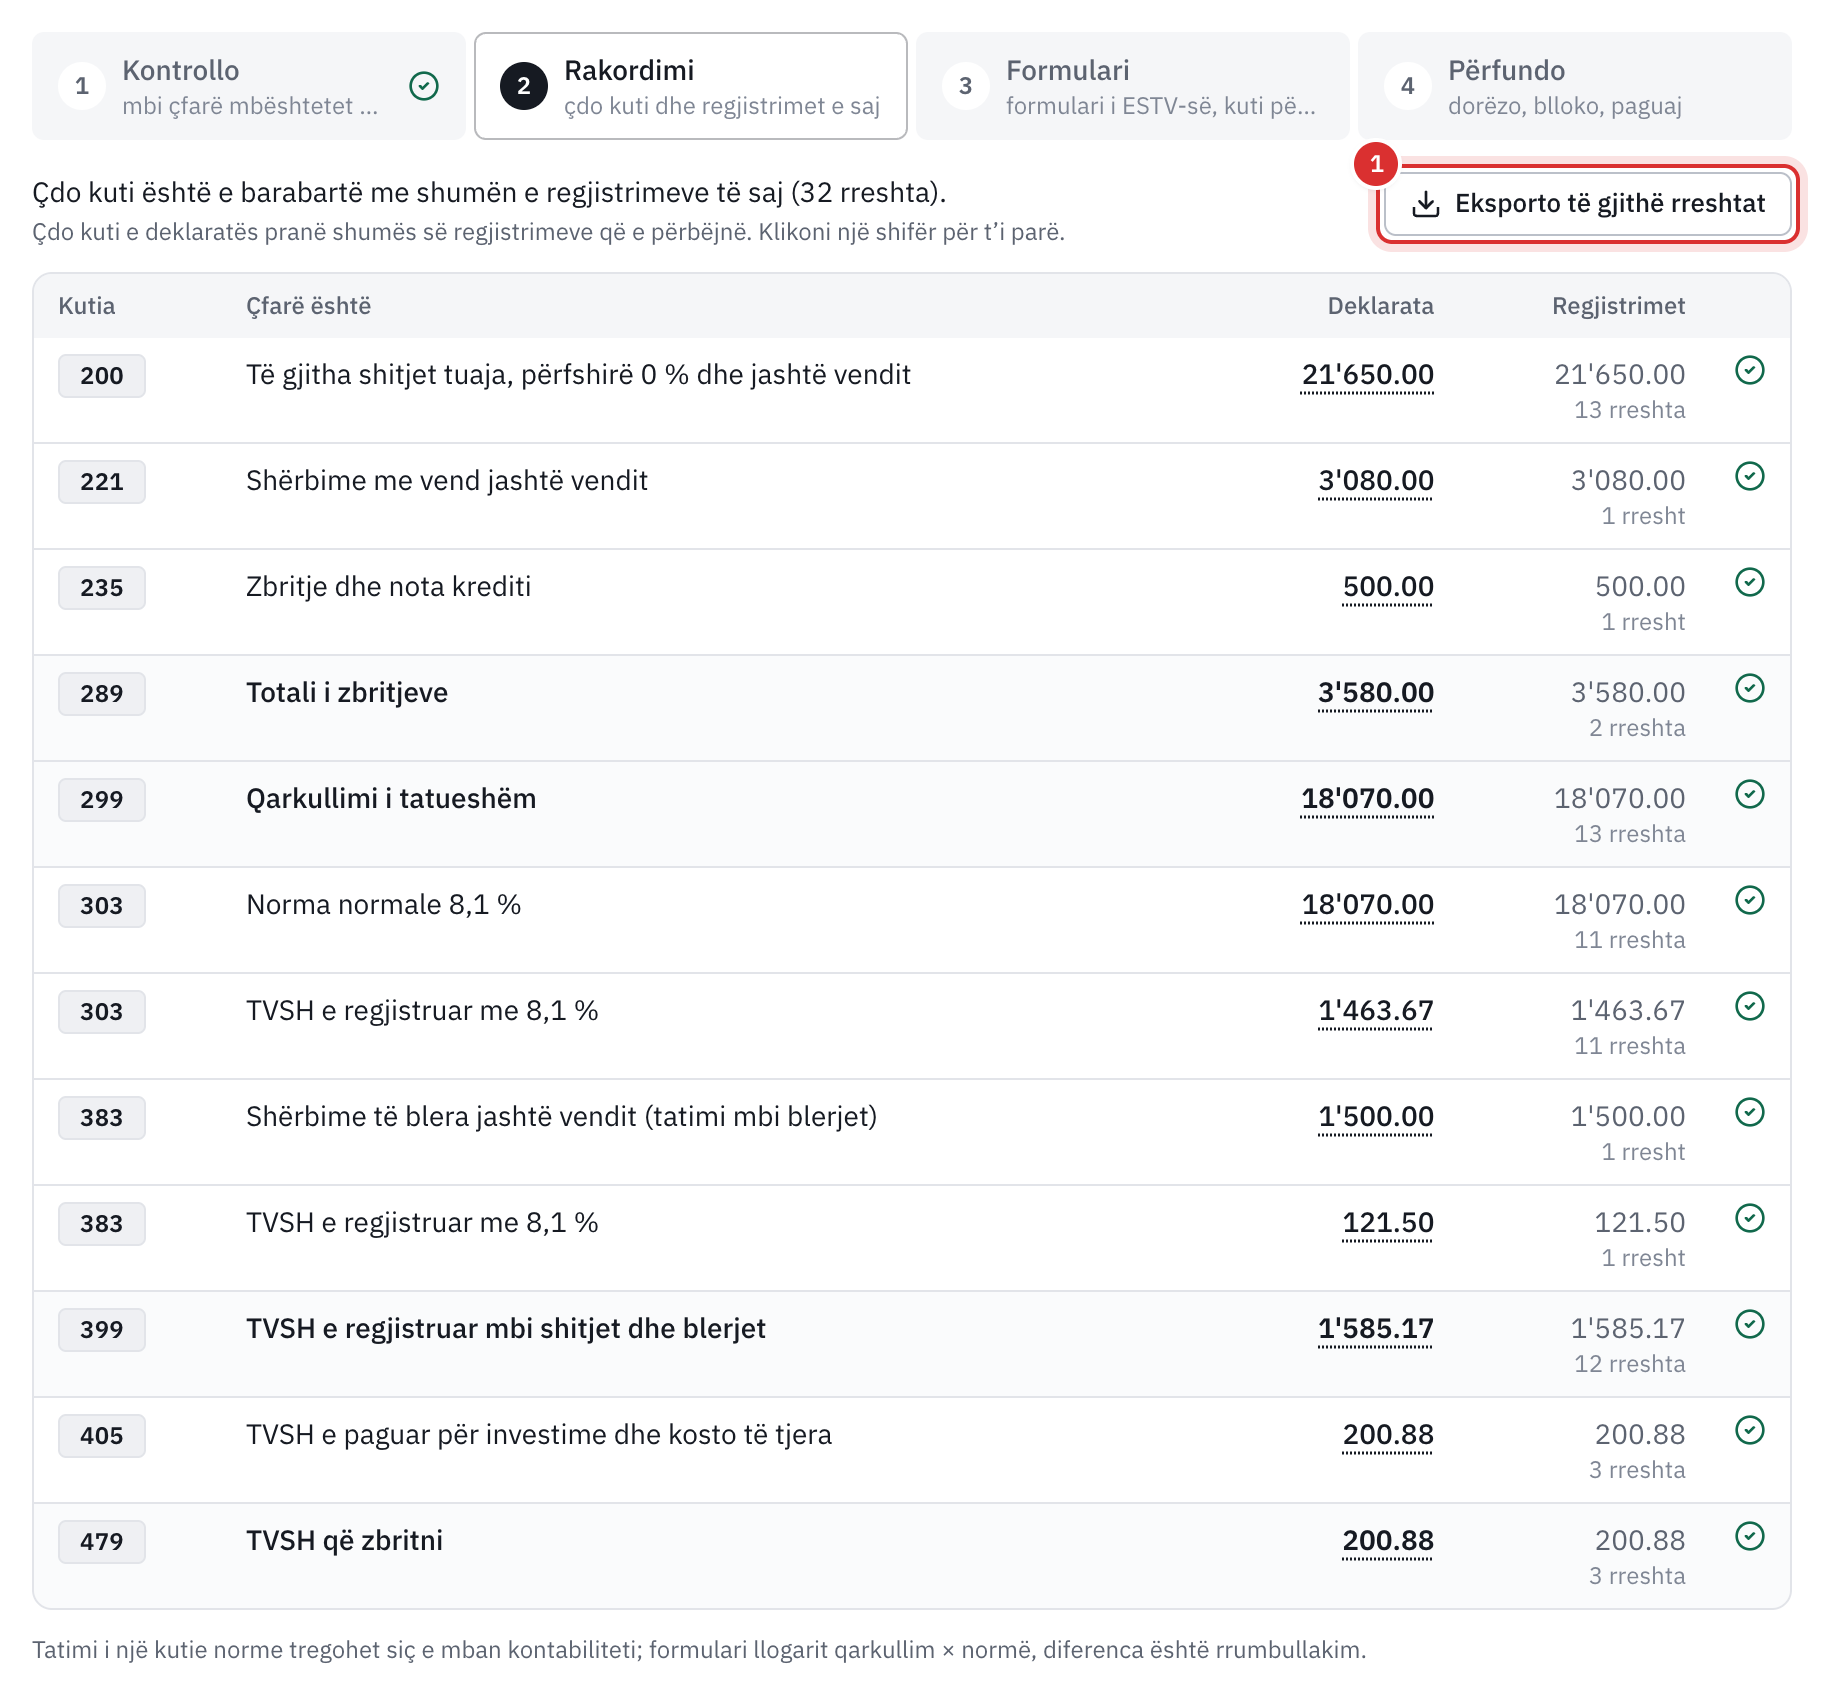Open the 3'580.00 figure for Totali i zbritjeve
1824x1688 pixels.
pyautogui.click(x=1375, y=693)
